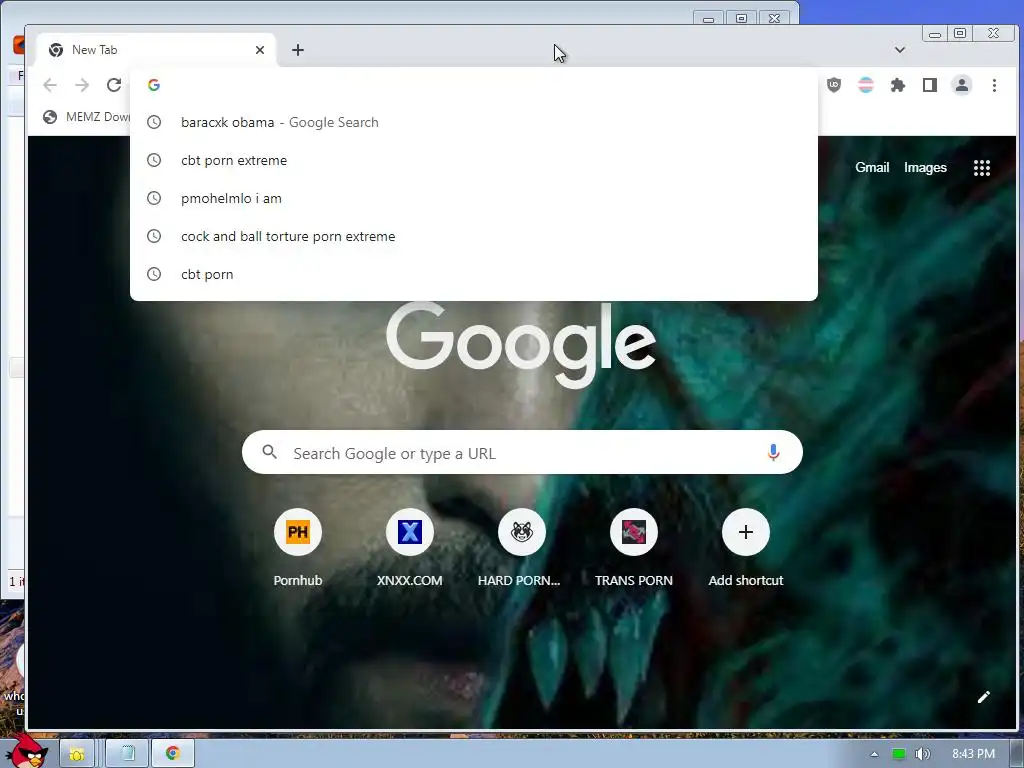Select the 'baracxk obama' search suggestion

(x=473, y=122)
